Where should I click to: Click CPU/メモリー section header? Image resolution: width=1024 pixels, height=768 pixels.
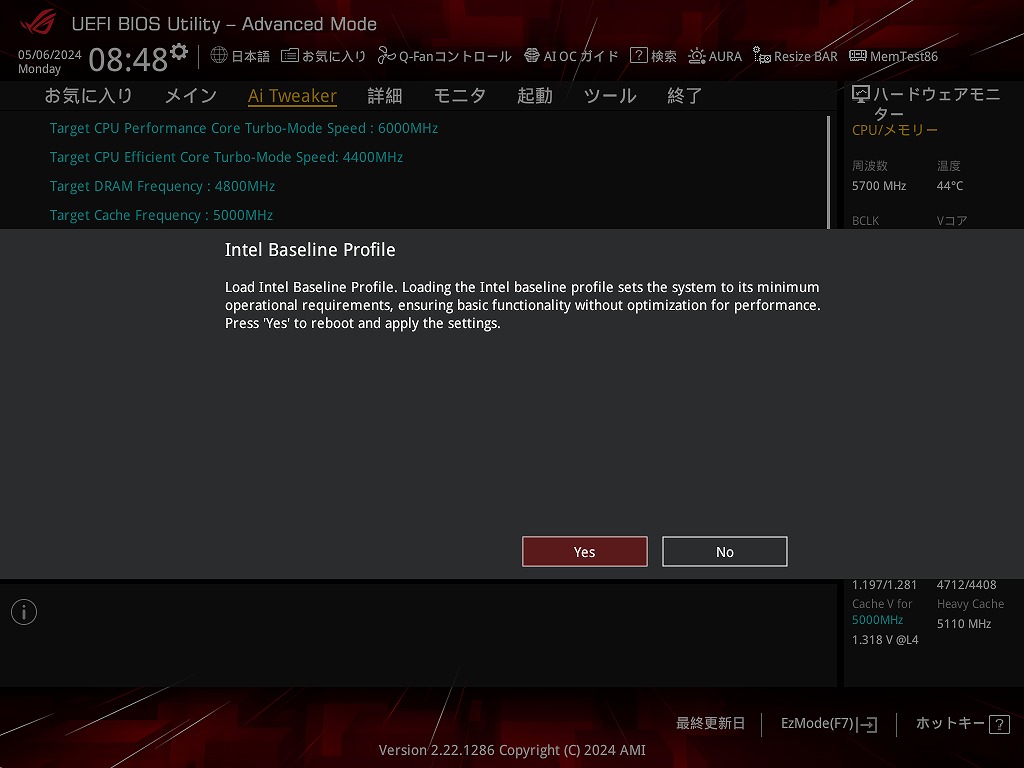click(x=895, y=131)
